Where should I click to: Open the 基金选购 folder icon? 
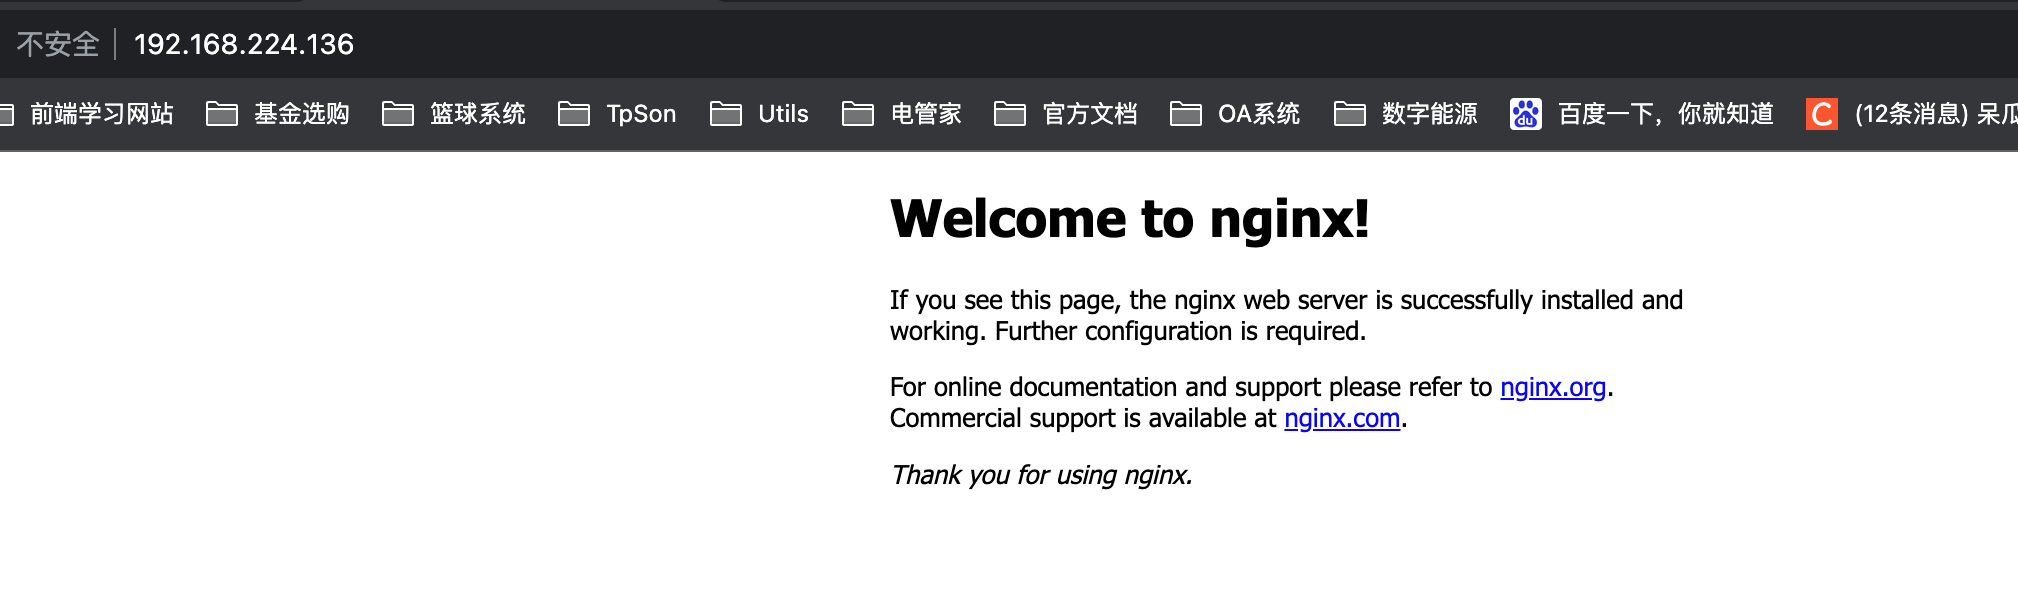[x=222, y=114]
